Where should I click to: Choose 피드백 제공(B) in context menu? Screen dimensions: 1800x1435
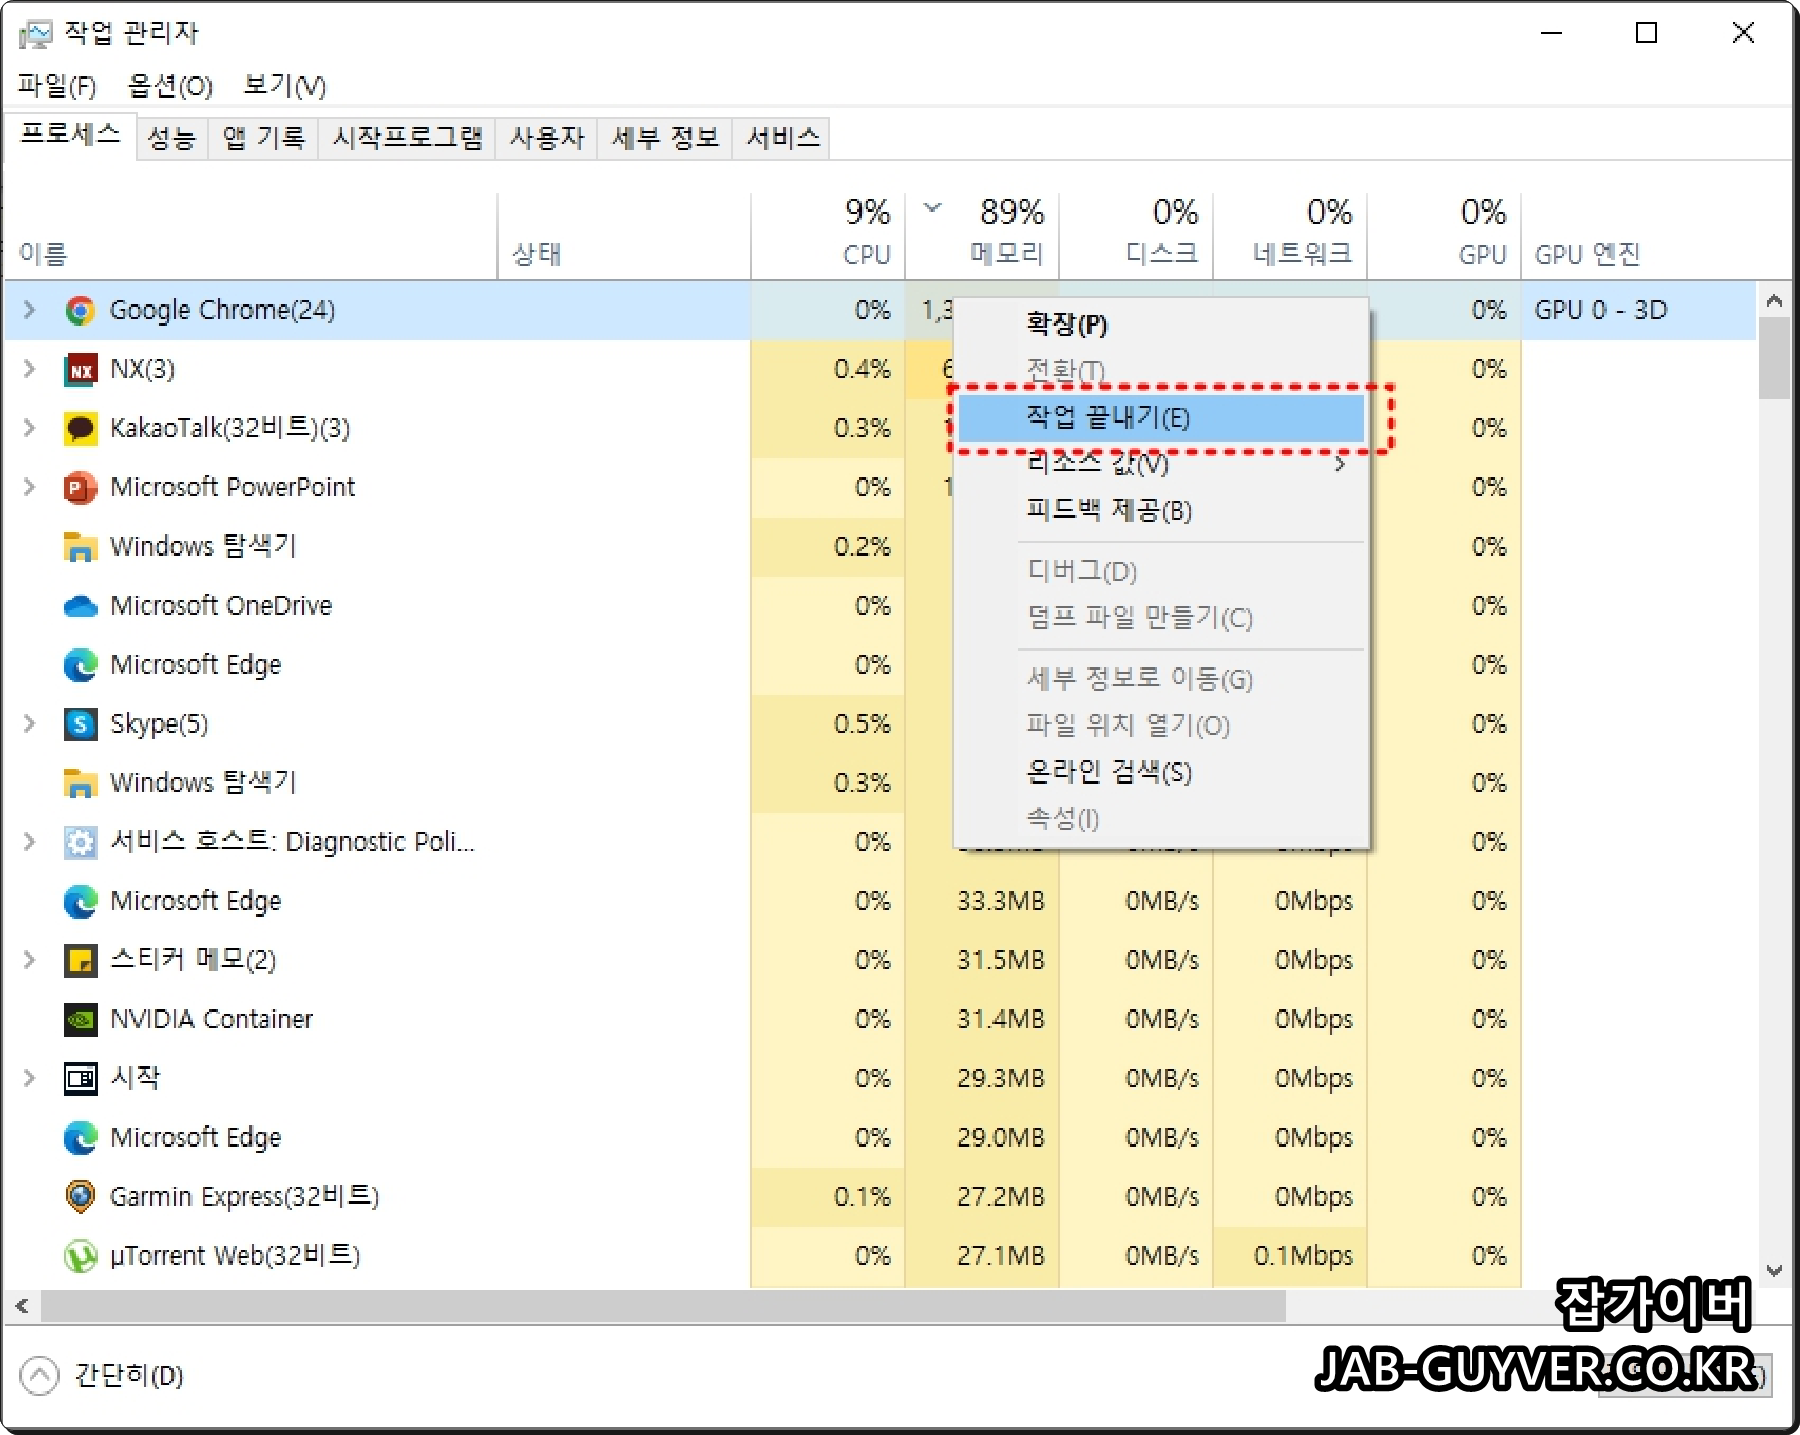(1161, 511)
